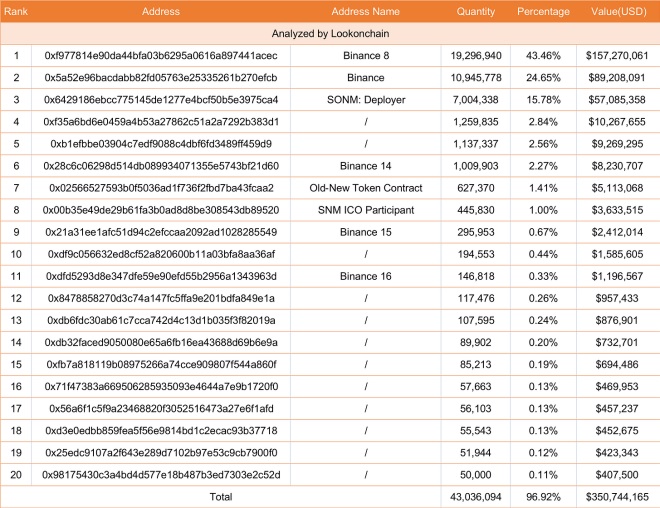Viewport: 660px width, 508px height.
Task: Click the Quantity column header
Action: (475, 12)
